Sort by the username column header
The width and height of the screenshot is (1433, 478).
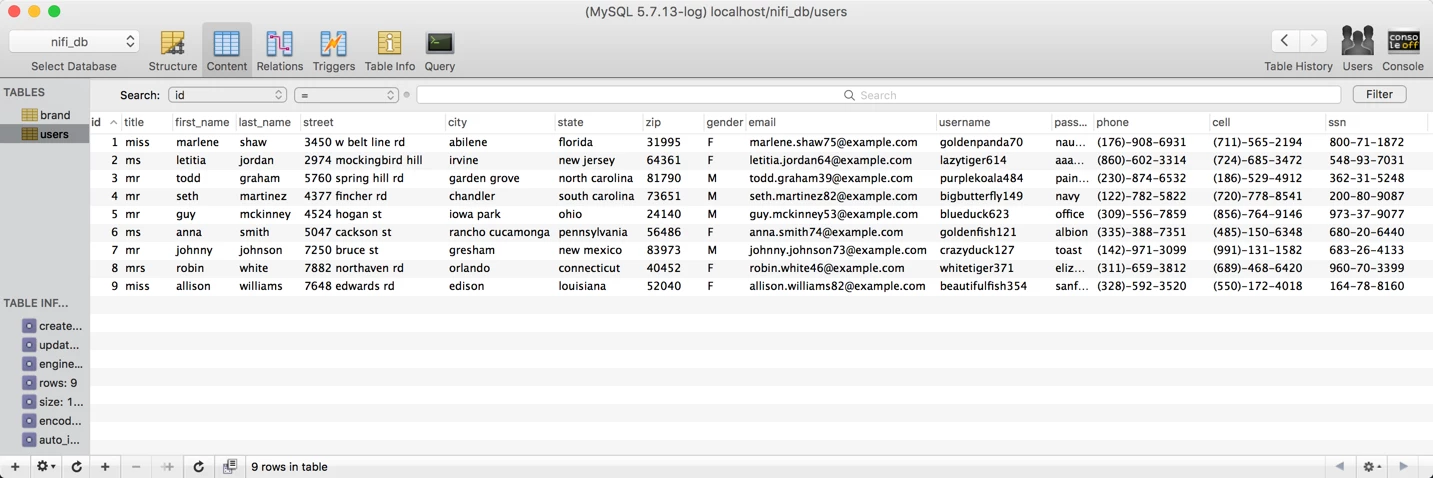pos(994,122)
